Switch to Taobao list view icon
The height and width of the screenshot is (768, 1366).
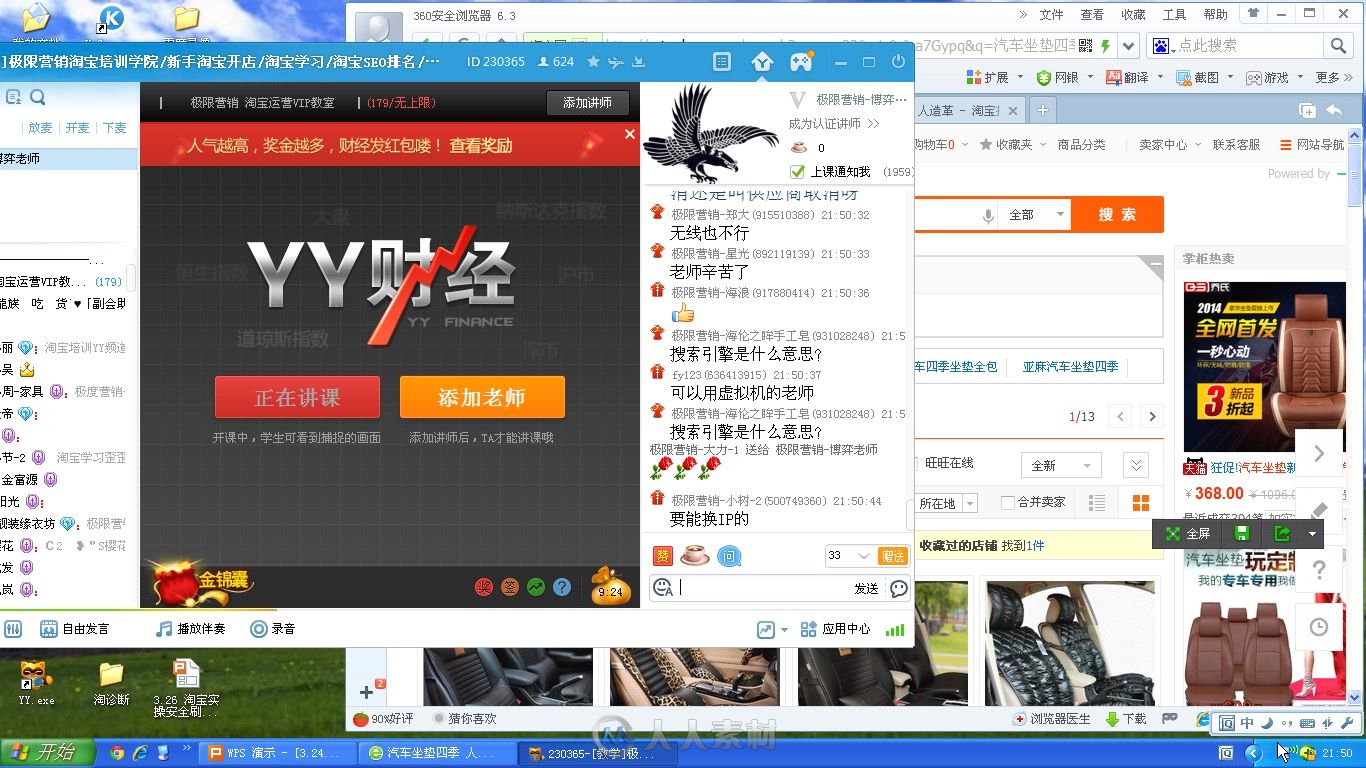pyautogui.click(x=1097, y=503)
